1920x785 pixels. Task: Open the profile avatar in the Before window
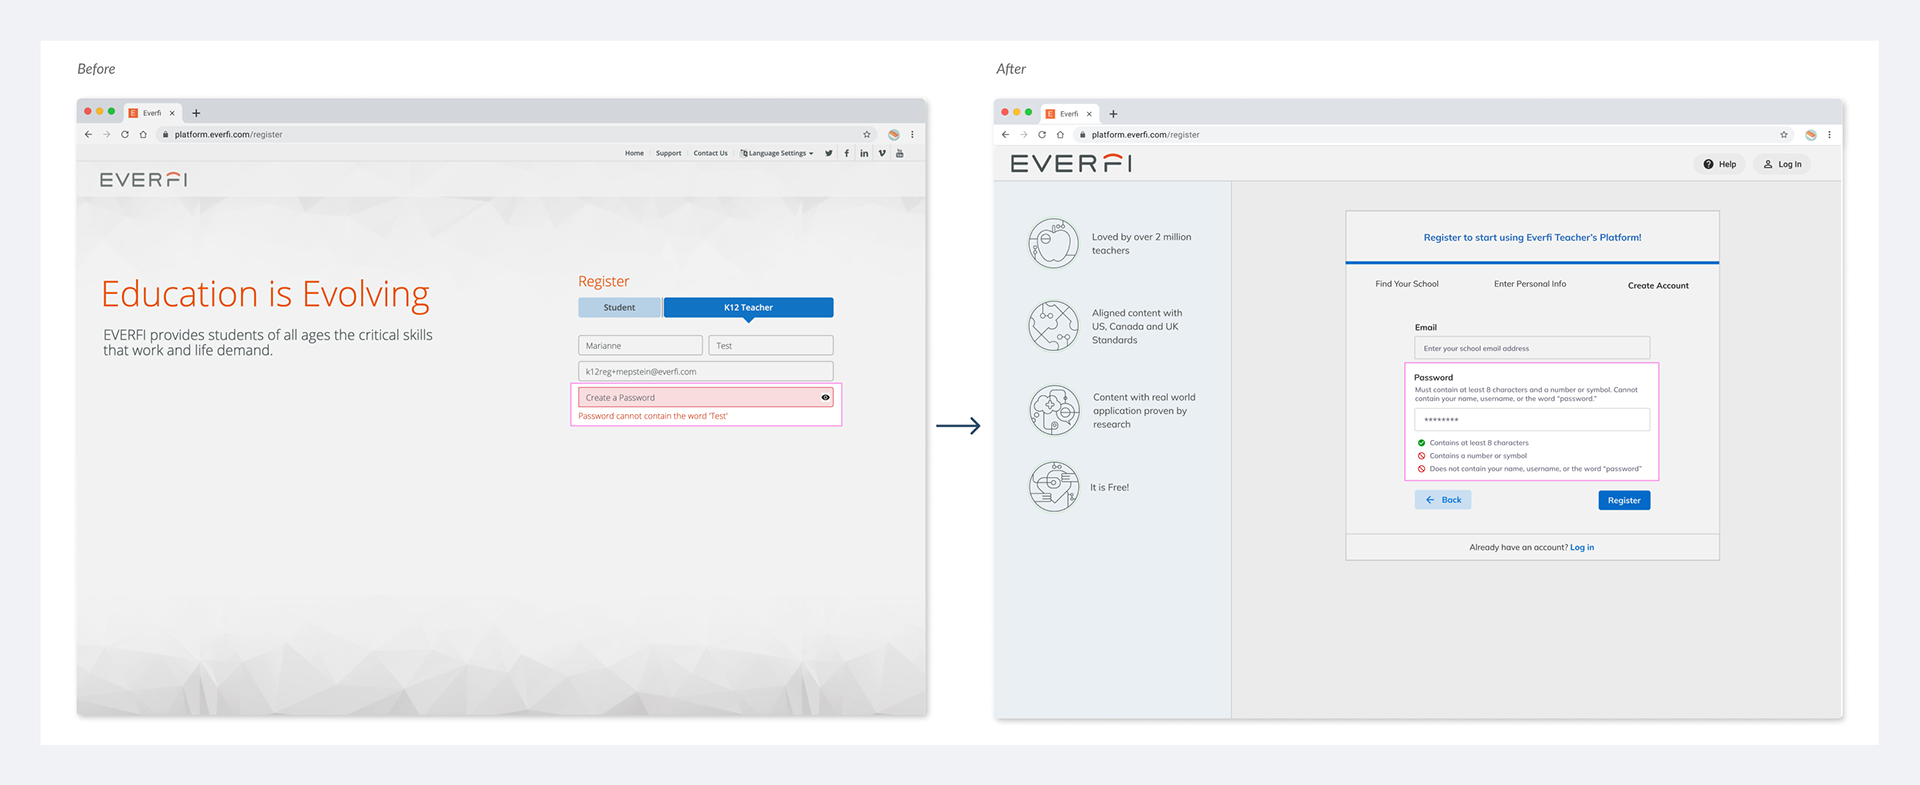click(894, 134)
